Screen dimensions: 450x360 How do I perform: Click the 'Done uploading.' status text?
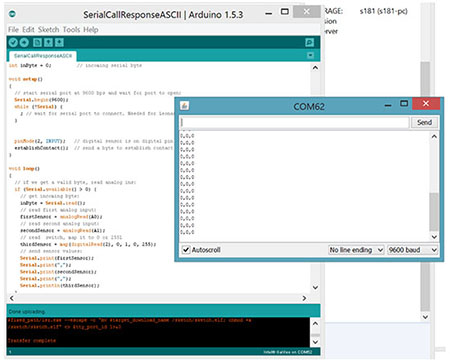(x=27, y=312)
